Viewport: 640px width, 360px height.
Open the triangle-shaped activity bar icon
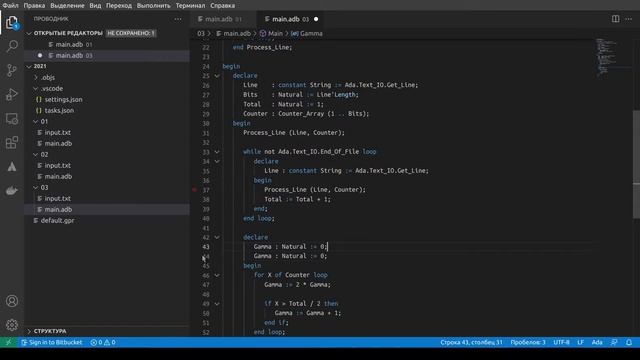12,167
